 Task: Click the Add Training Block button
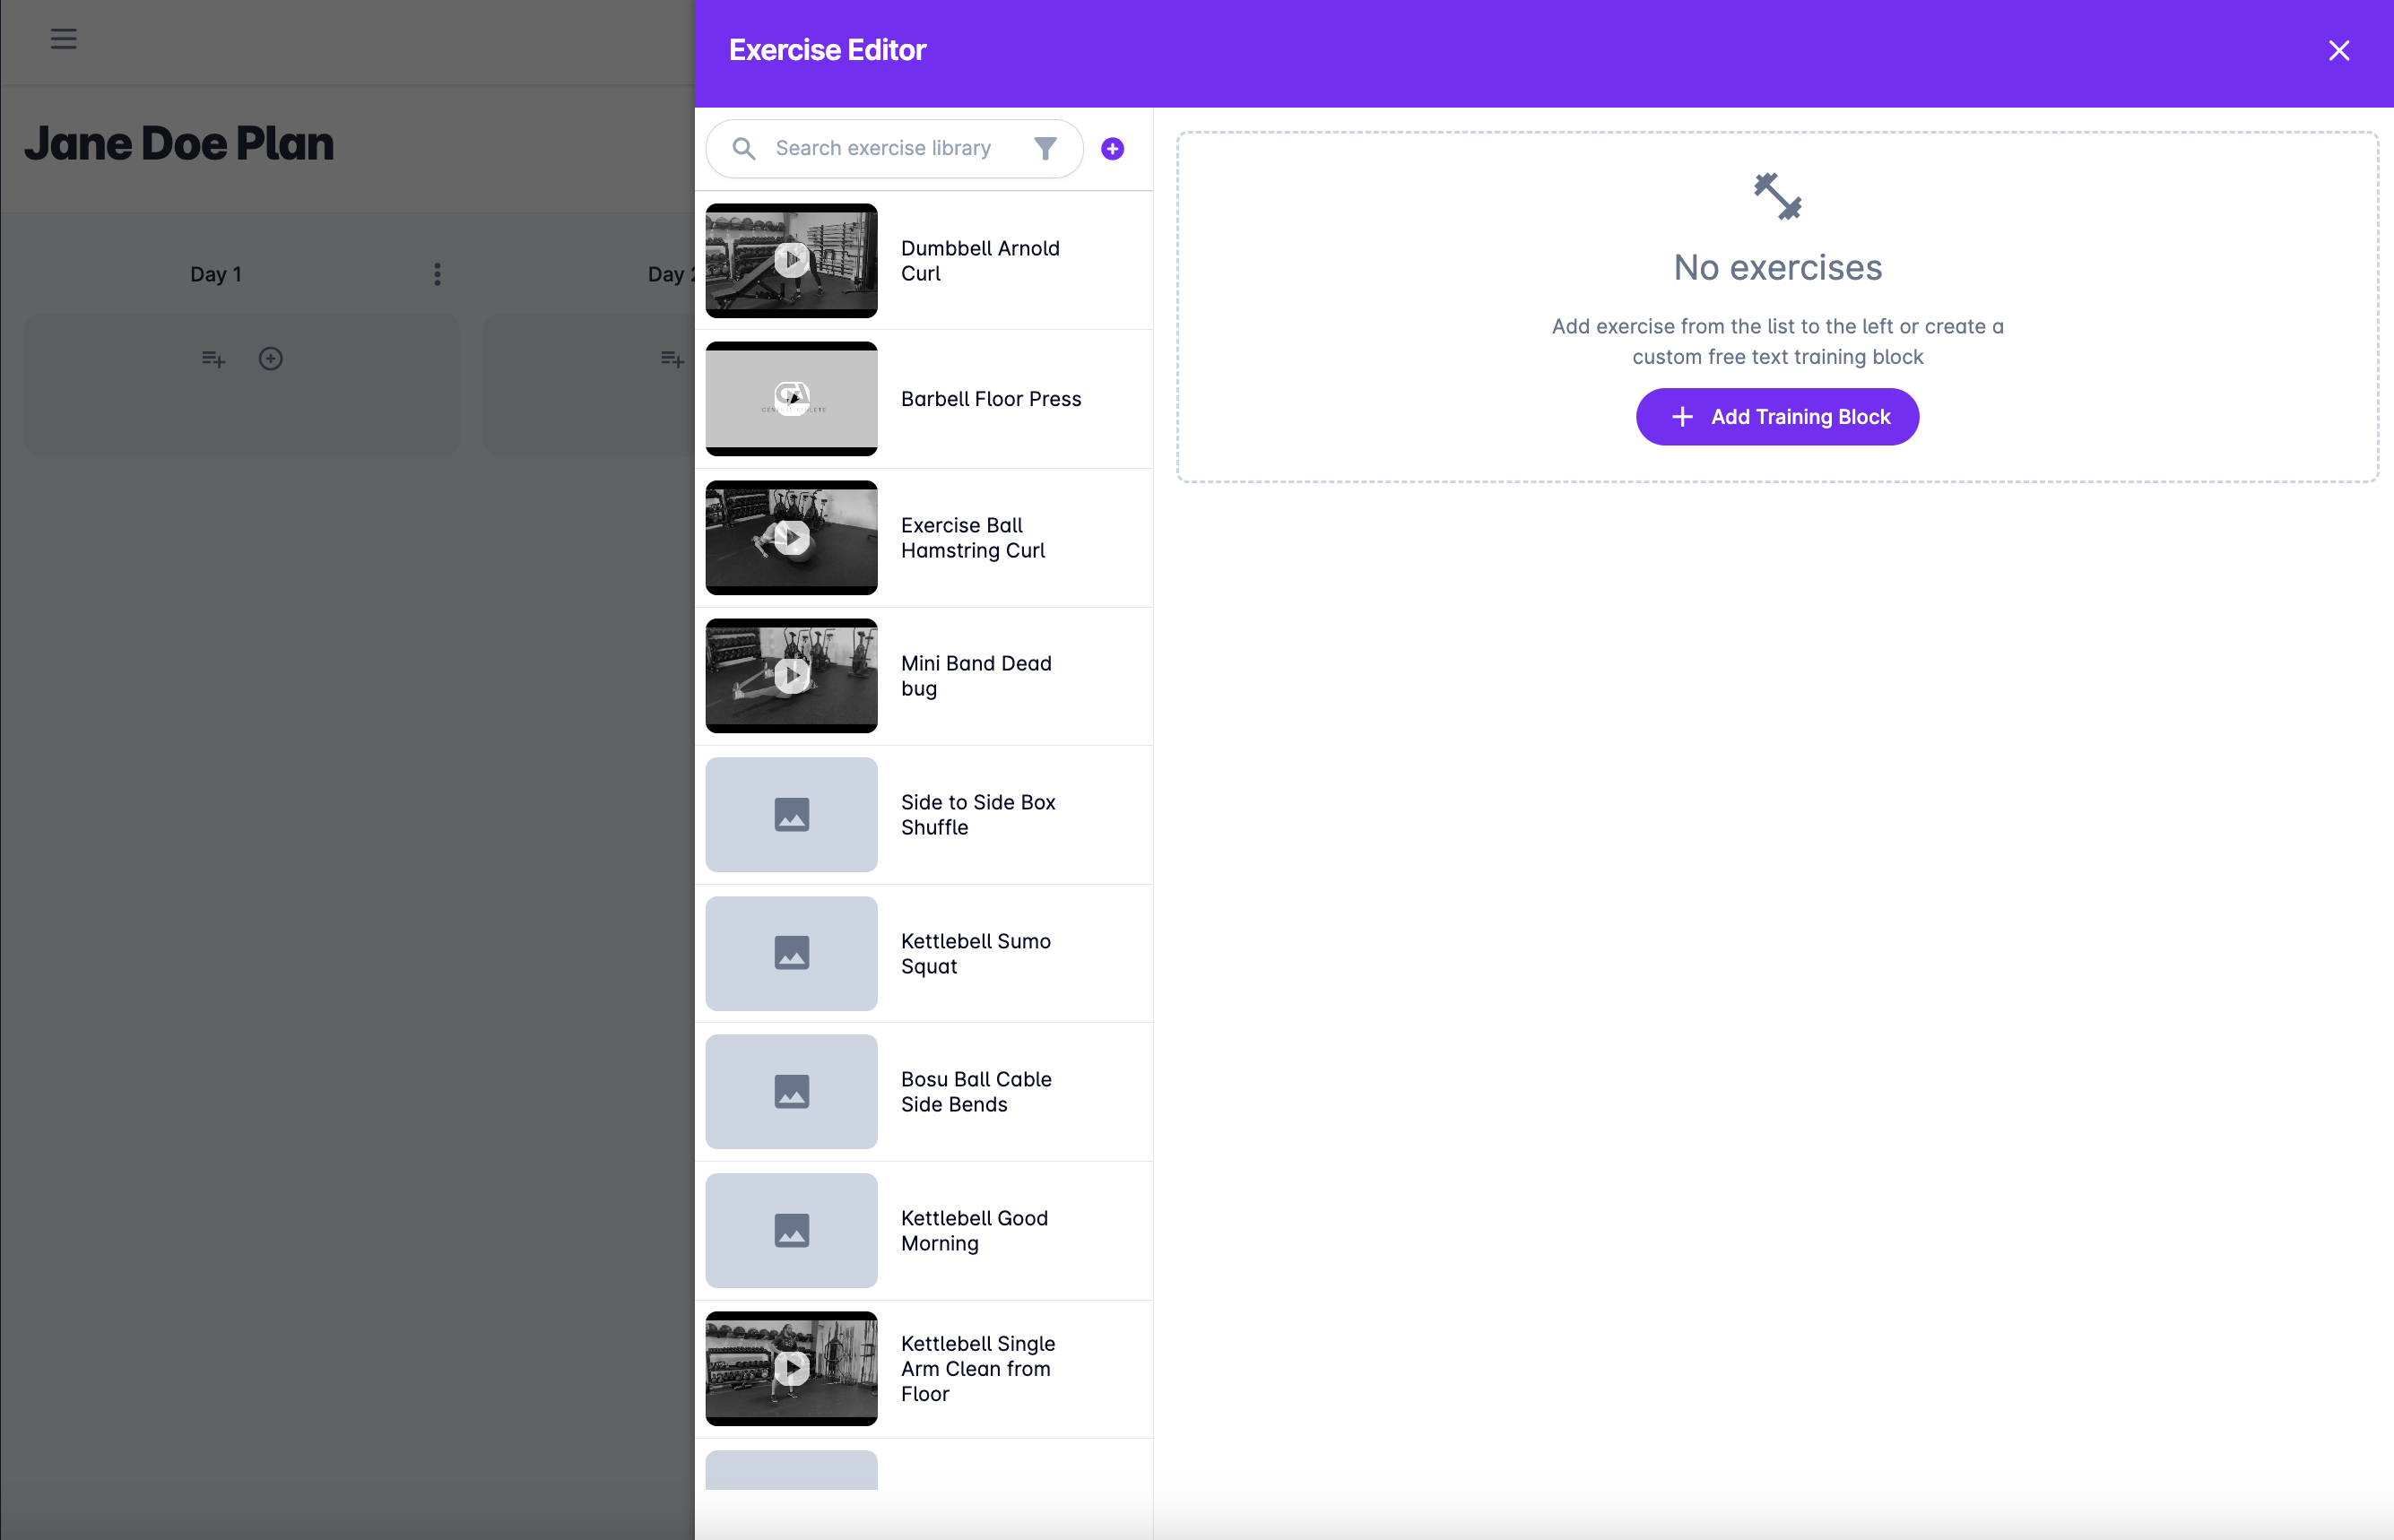(x=1777, y=417)
